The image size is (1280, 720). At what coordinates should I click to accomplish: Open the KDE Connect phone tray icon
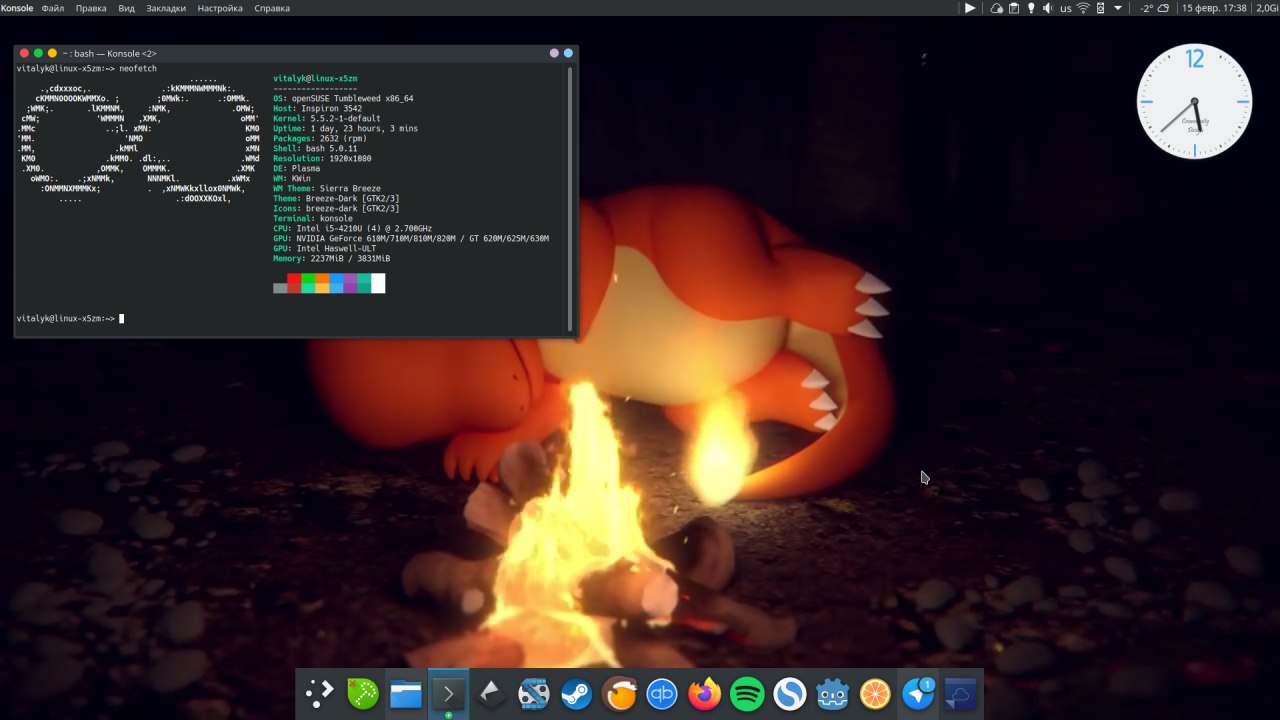click(x=1100, y=8)
